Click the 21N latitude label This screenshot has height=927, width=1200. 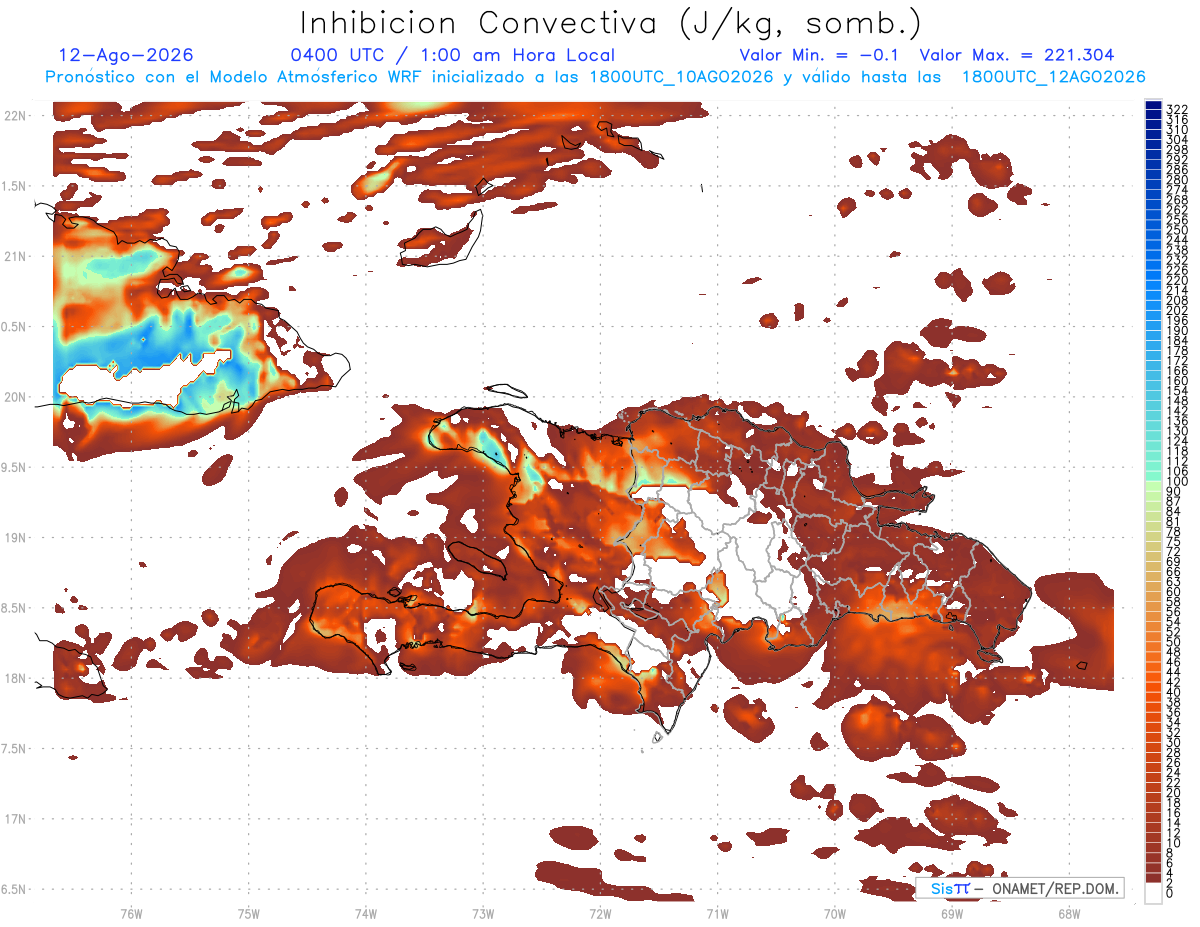tap(14, 256)
